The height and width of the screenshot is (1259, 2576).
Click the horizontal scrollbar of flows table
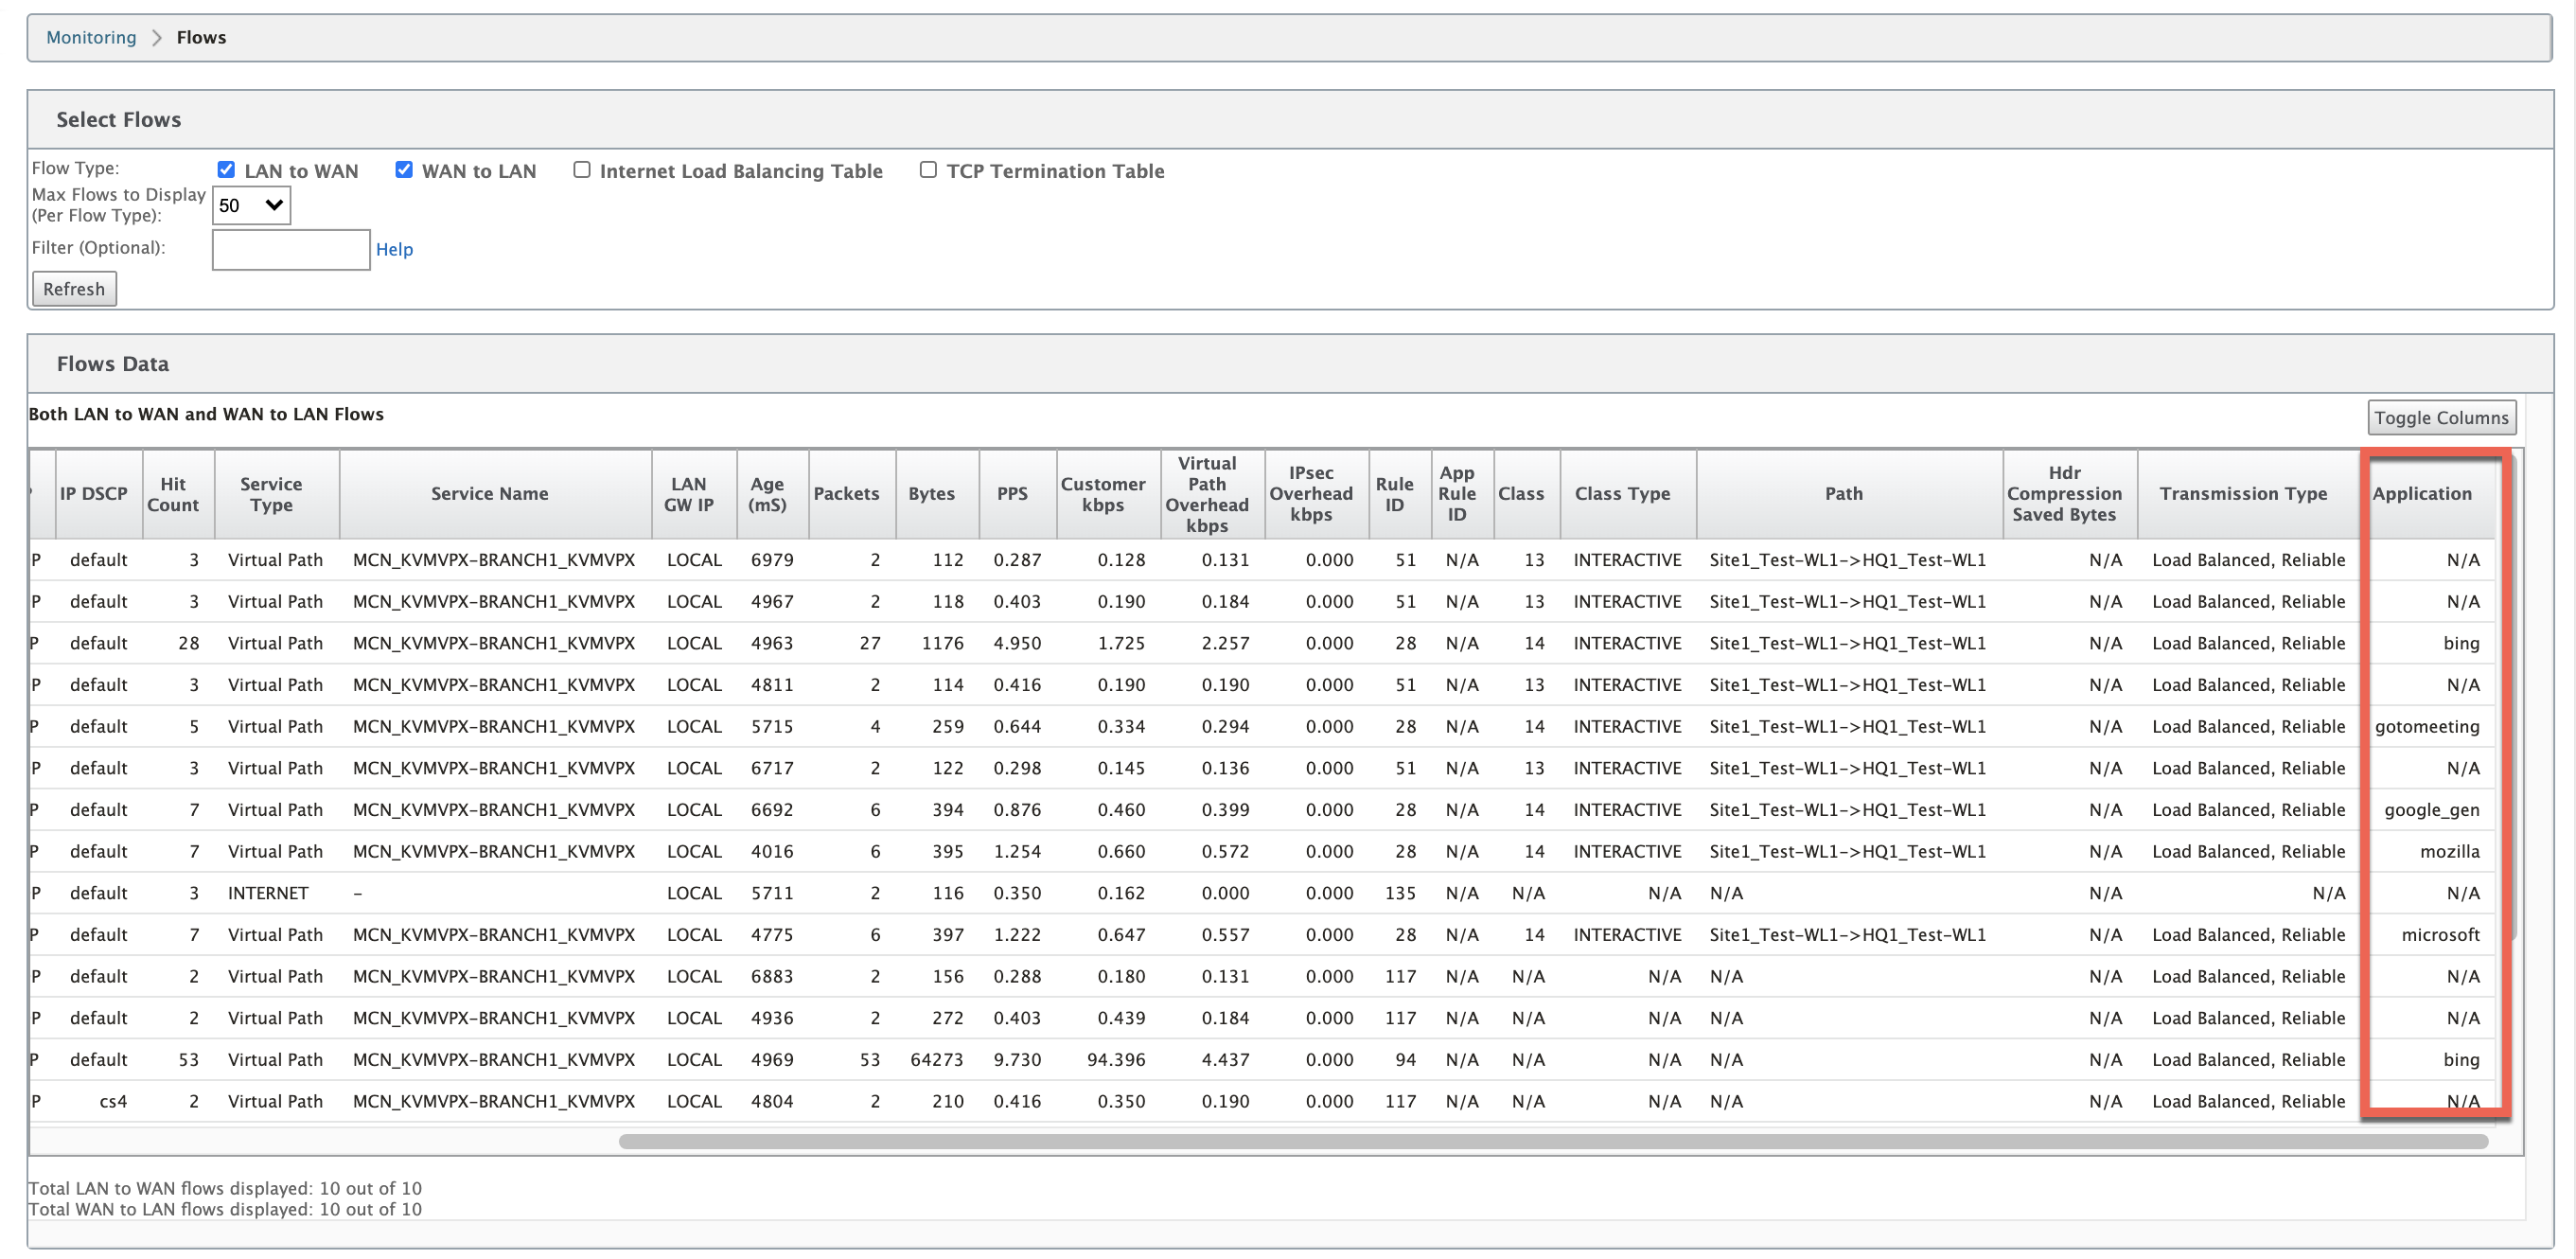point(1553,1141)
